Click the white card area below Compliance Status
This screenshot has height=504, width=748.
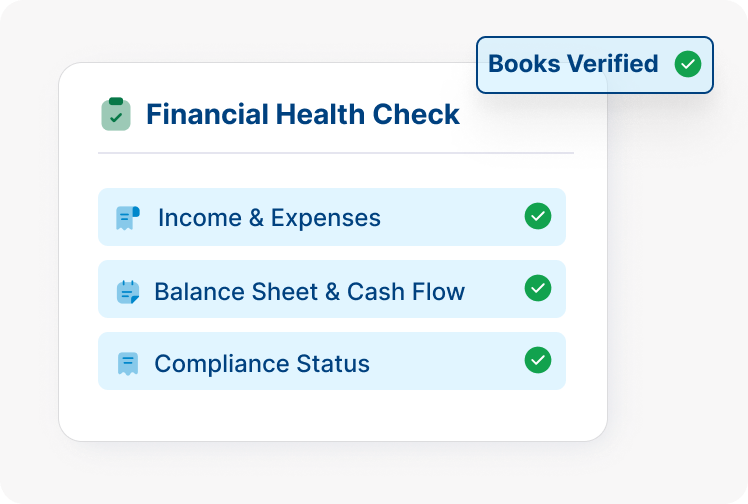point(332,415)
